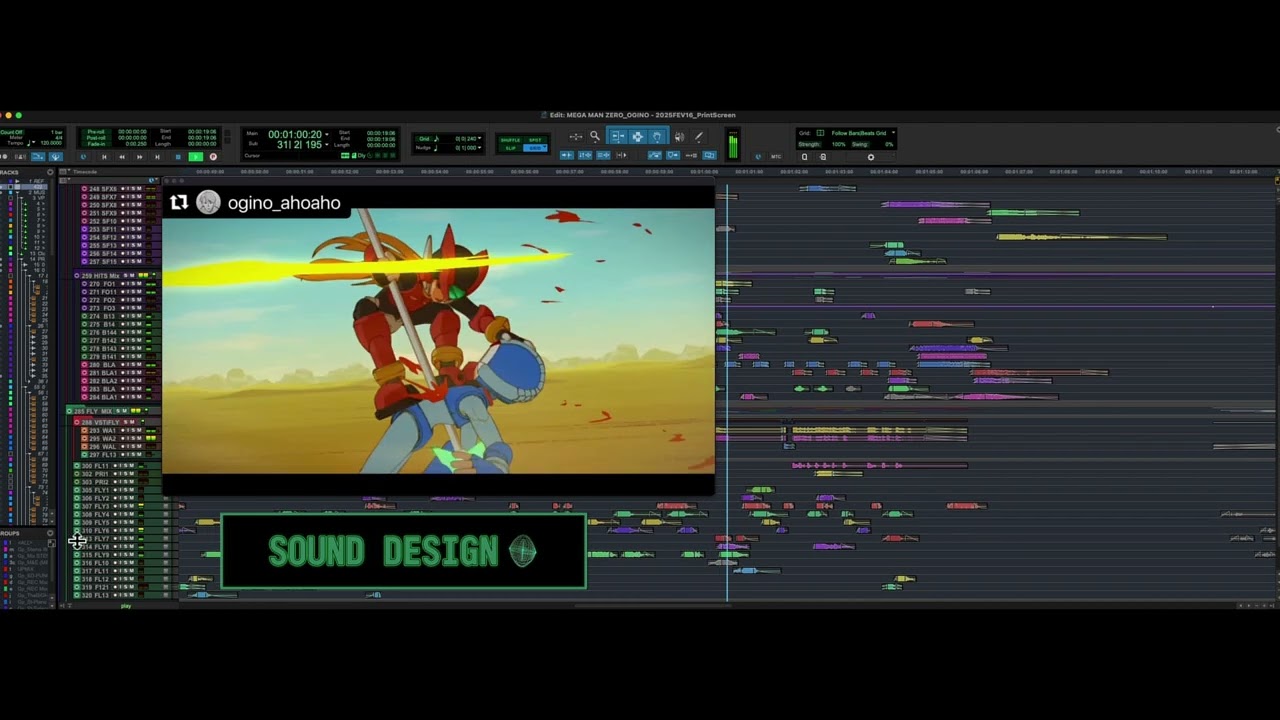1280x720 pixels.
Task: Toggle the blue Grid edit mode button
Action: pyautogui.click(x=535, y=148)
